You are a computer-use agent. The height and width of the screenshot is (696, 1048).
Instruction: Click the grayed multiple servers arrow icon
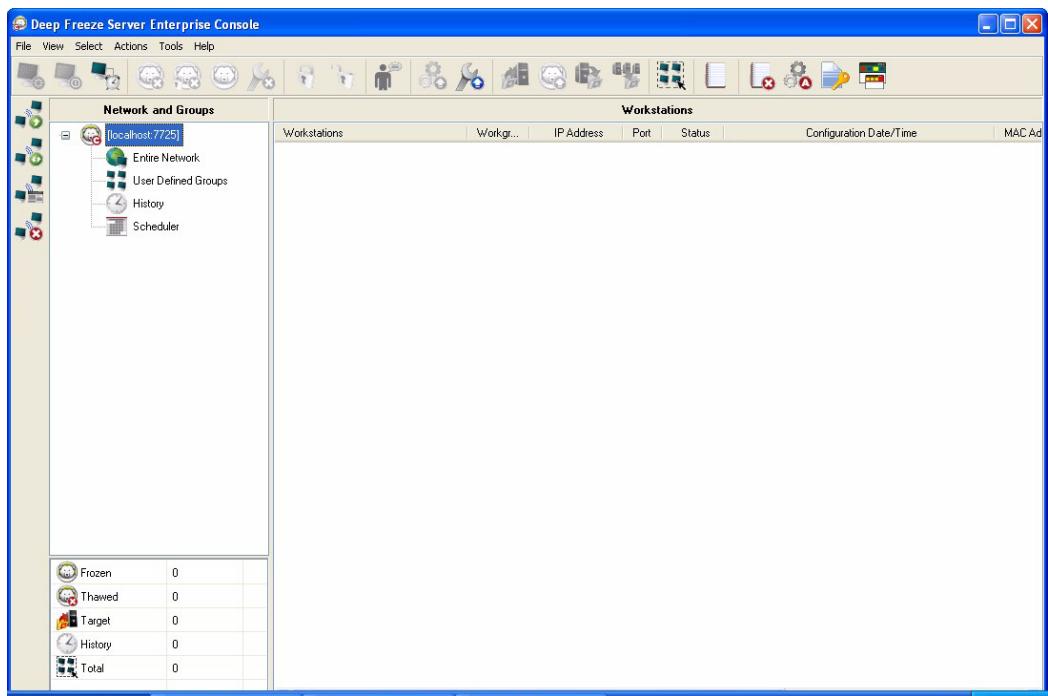click(626, 76)
